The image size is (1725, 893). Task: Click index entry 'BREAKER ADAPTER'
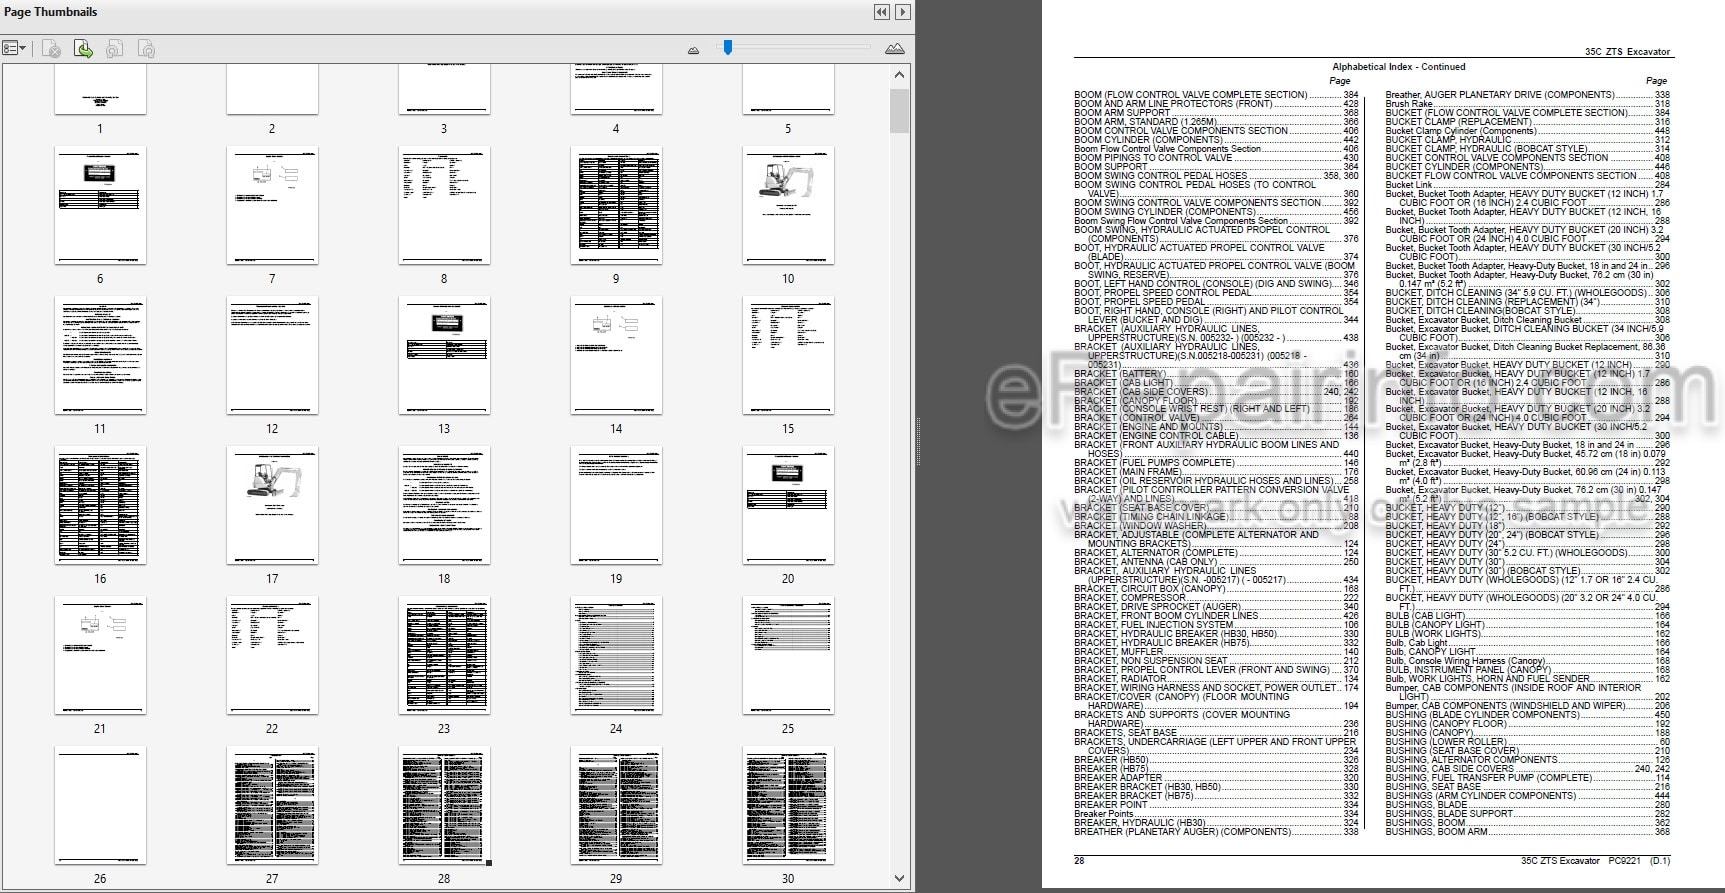click(x=1118, y=778)
